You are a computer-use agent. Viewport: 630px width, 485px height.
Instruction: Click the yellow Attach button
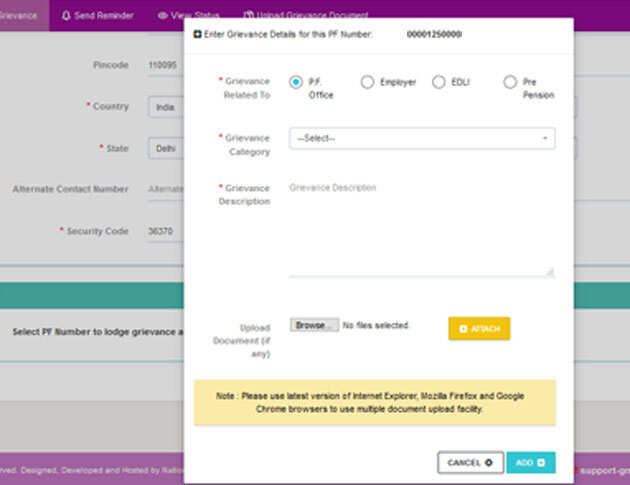pos(479,328)
